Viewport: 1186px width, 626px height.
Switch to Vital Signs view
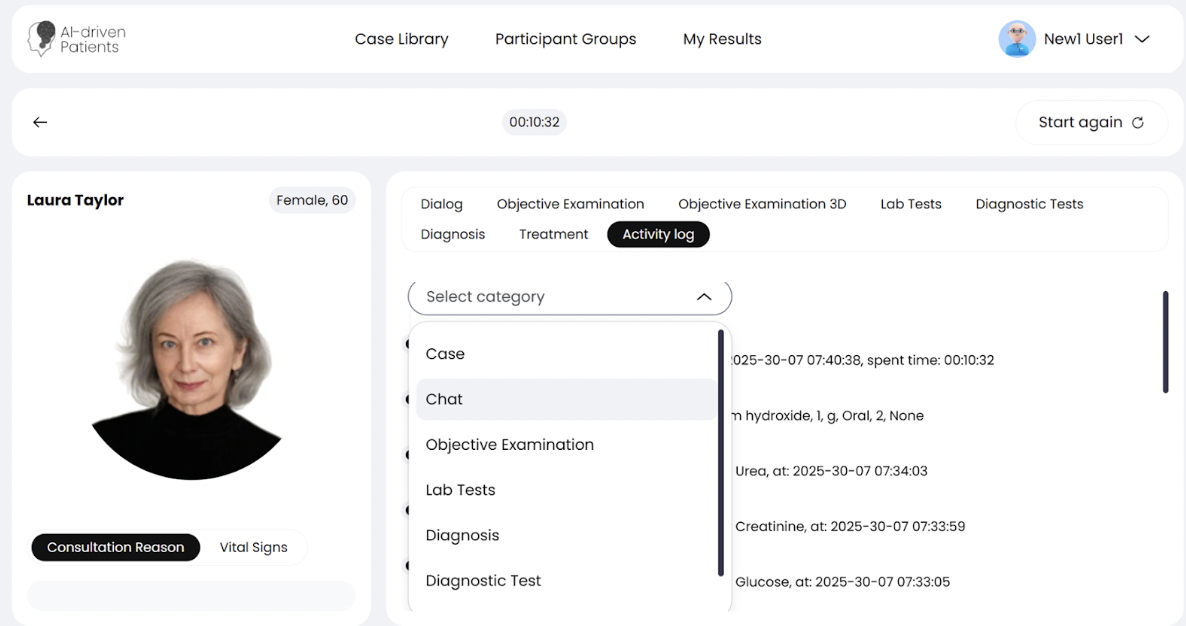click(x=253, y=547)
